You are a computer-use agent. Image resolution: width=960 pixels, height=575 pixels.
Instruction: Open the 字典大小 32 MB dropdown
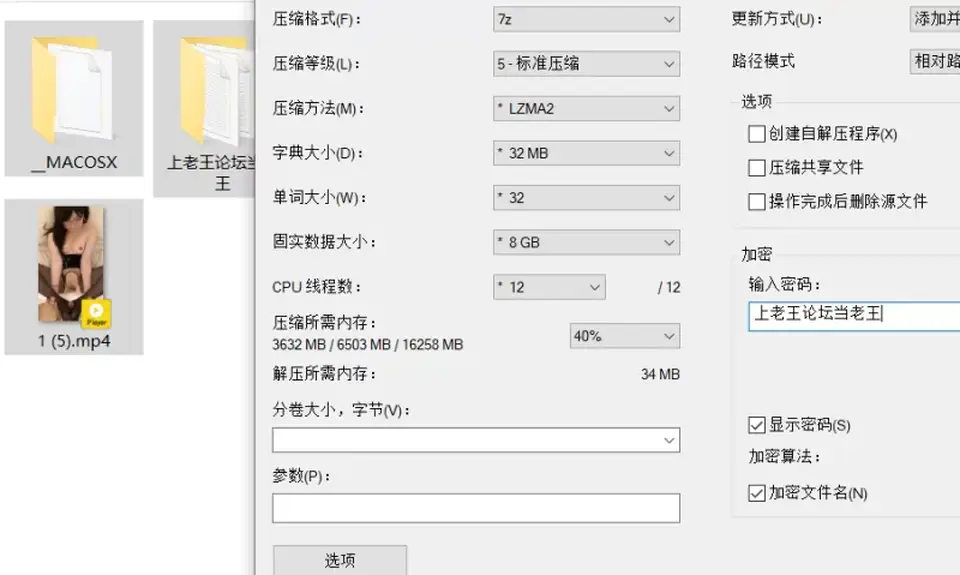(586, 153)
